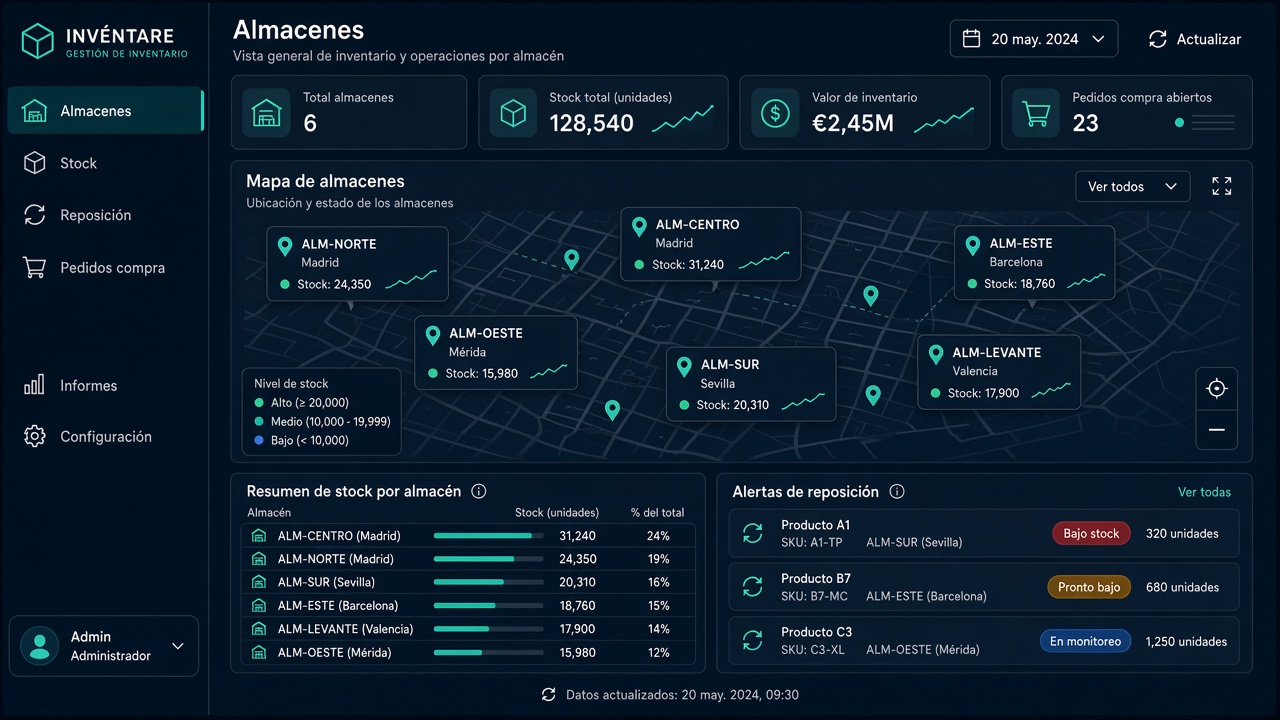Image resolution: width=1280 pixels, height=720 pixels.
Task: Click the ALM-CENTRO (Madrid) stock bar
Action: (x=488, y=536)
